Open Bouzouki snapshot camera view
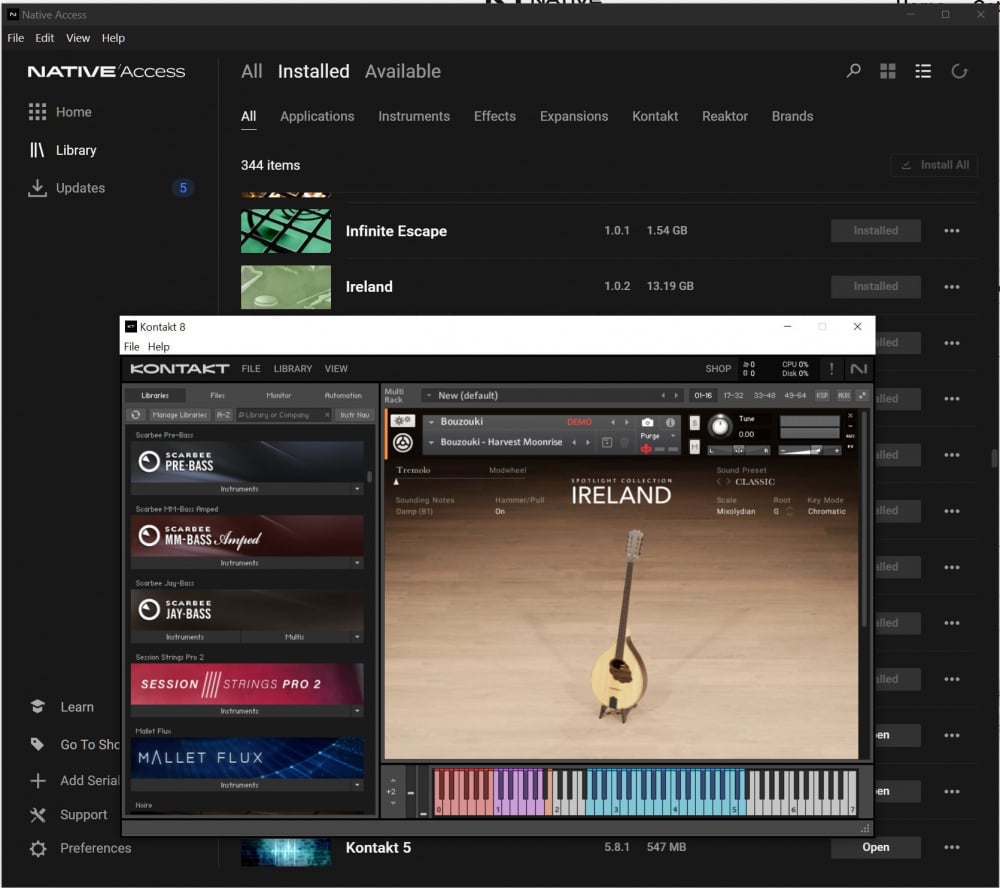 pos(647,422)
